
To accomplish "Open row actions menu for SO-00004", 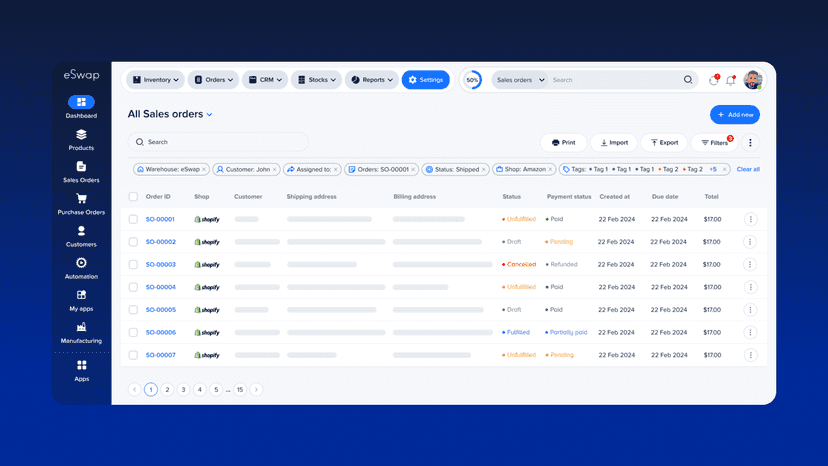I will point(750,287).
